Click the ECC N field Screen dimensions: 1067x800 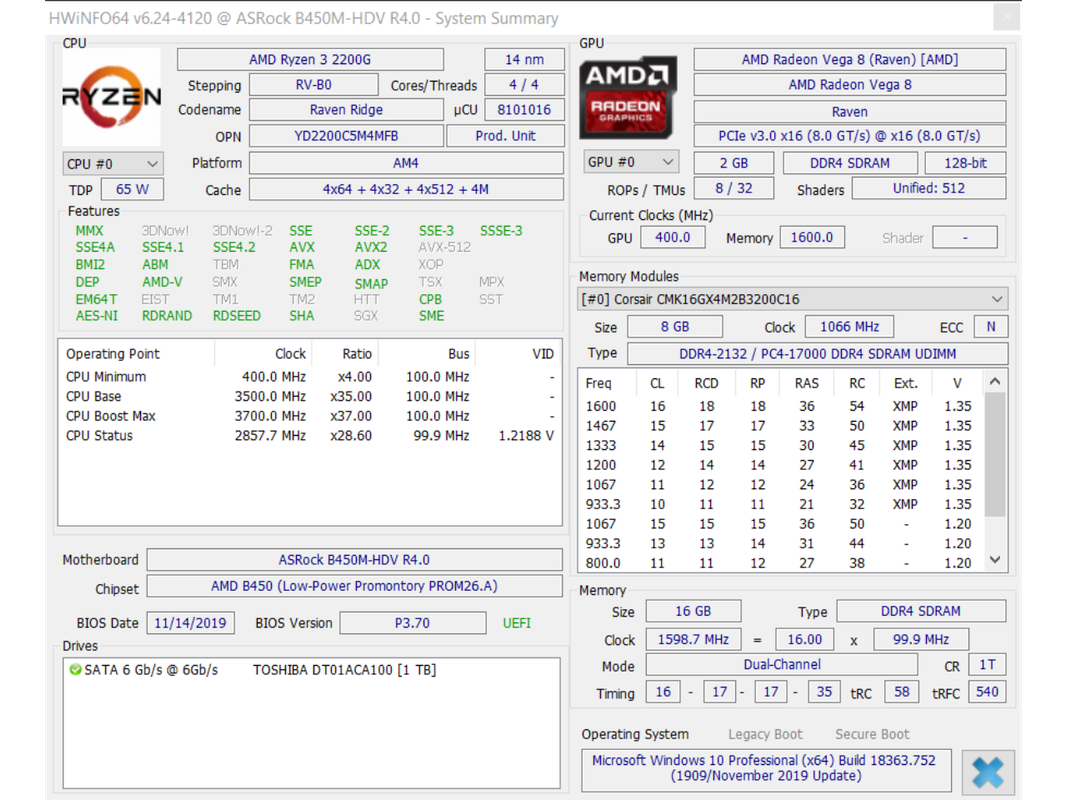point(991,327)
